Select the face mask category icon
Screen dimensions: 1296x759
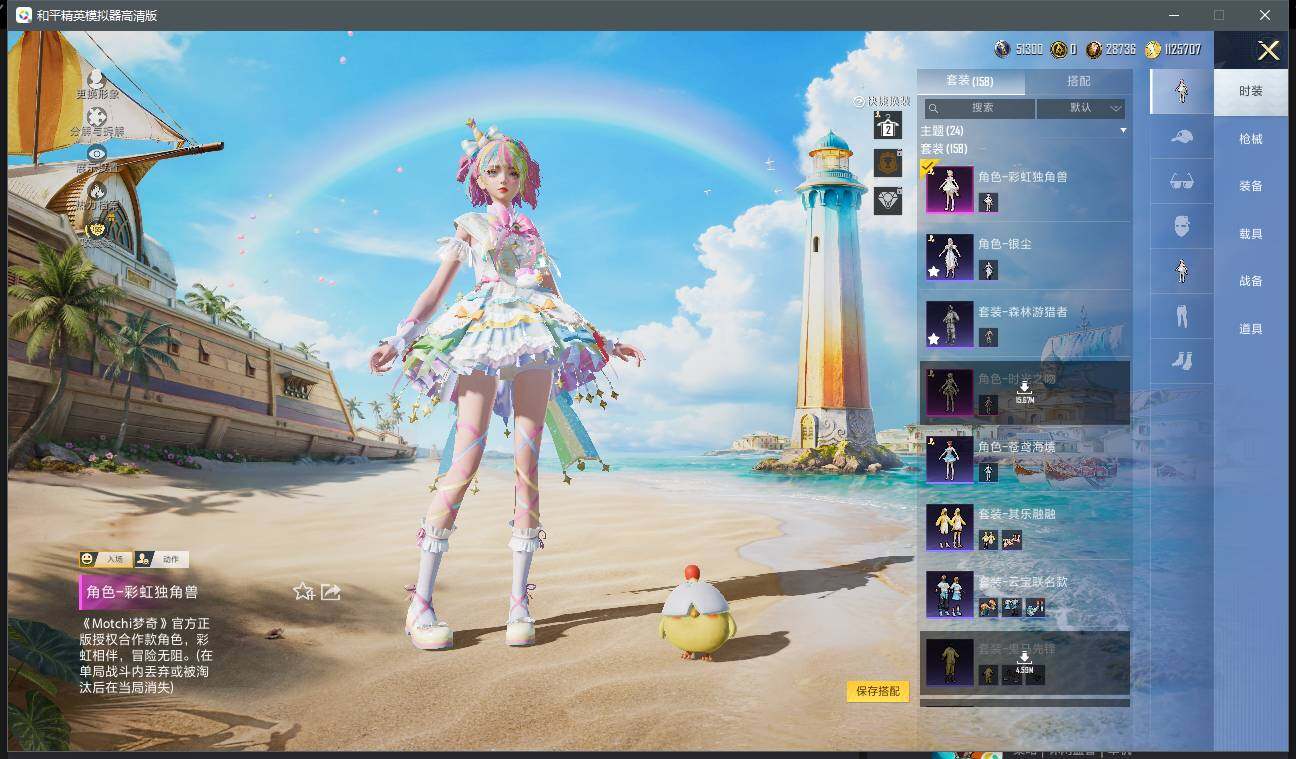tap(1181, 226)
